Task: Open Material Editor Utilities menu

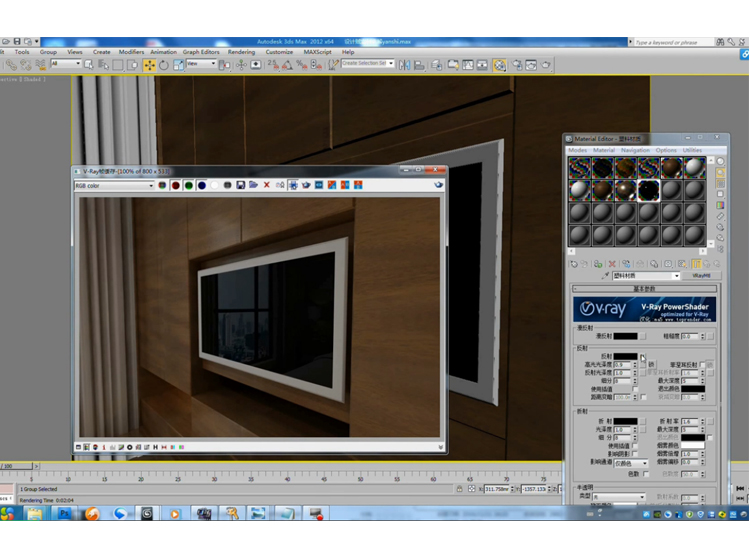Action: [692, 150]
